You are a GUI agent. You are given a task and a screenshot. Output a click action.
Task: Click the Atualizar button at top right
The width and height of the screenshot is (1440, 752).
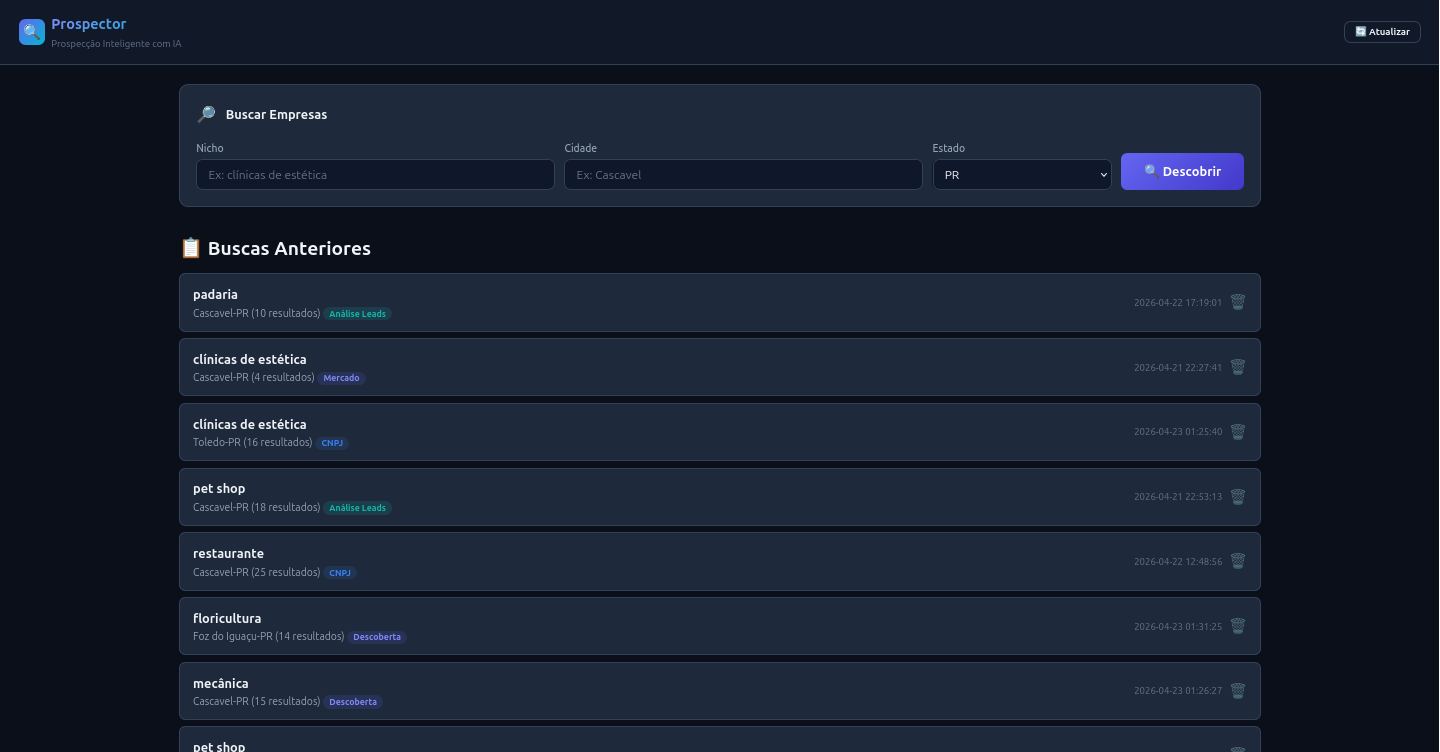coord(1382,31)
